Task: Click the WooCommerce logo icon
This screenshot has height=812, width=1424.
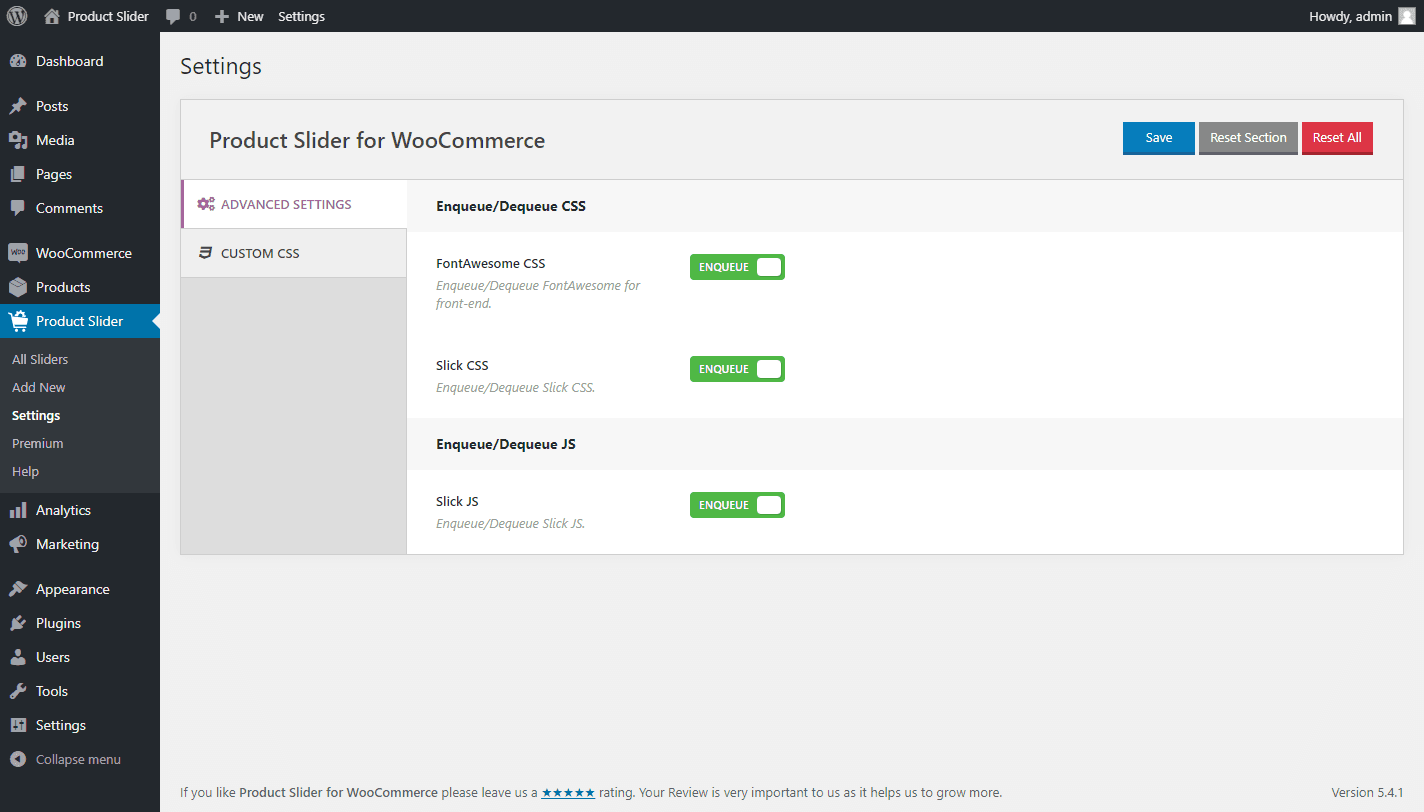Action: (18, 253)
